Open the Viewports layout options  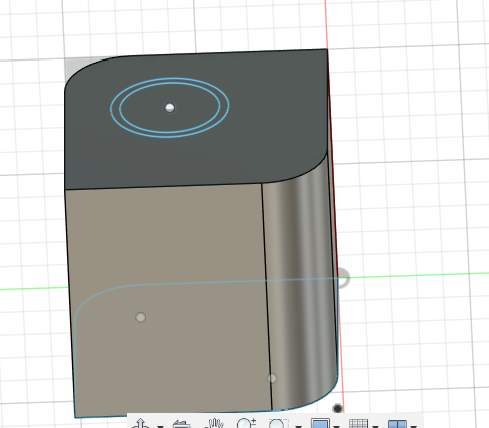pos(397,424)
